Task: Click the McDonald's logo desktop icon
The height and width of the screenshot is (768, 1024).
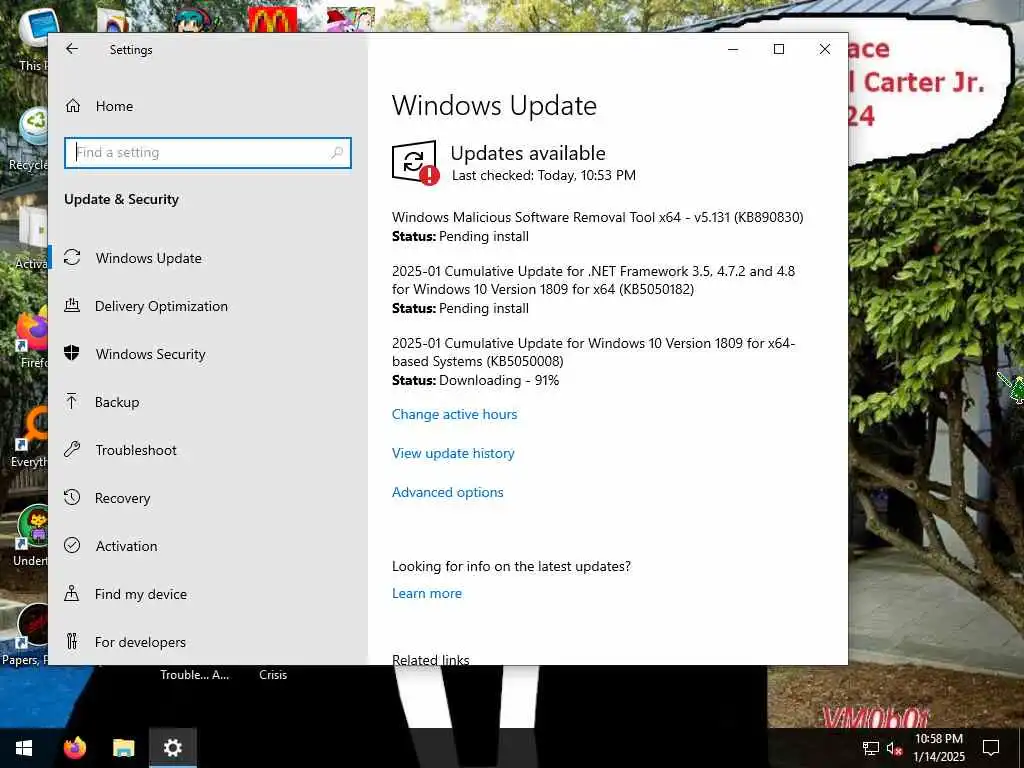Action: point(272,20)
